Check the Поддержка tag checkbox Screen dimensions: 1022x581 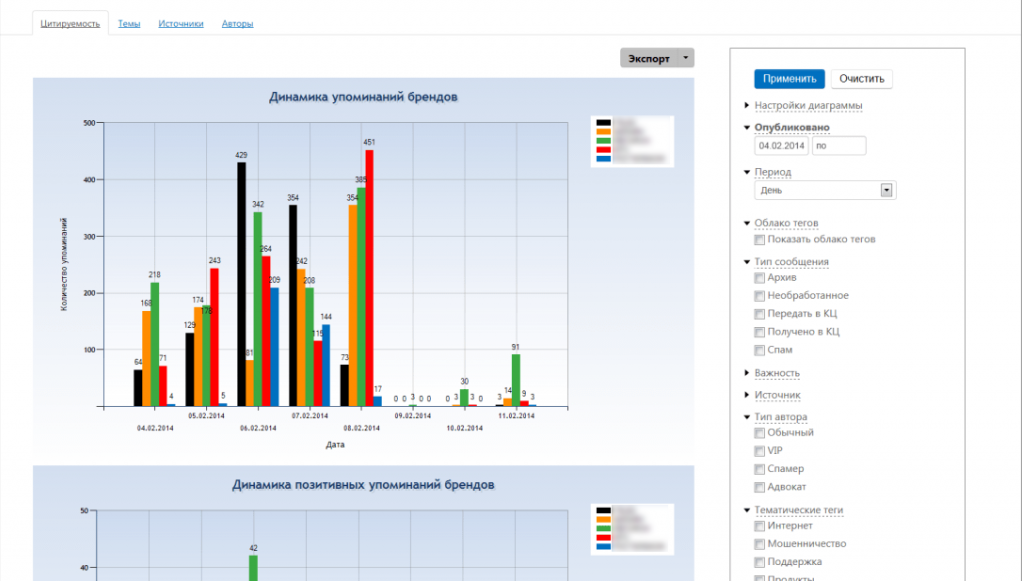759,563
